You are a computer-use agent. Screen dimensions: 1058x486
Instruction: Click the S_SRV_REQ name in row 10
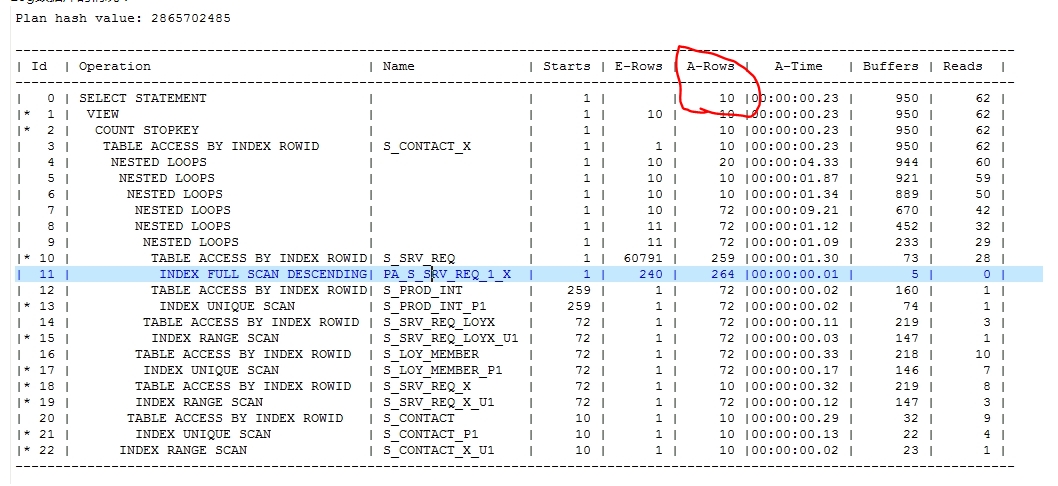[x=419, y=259]
